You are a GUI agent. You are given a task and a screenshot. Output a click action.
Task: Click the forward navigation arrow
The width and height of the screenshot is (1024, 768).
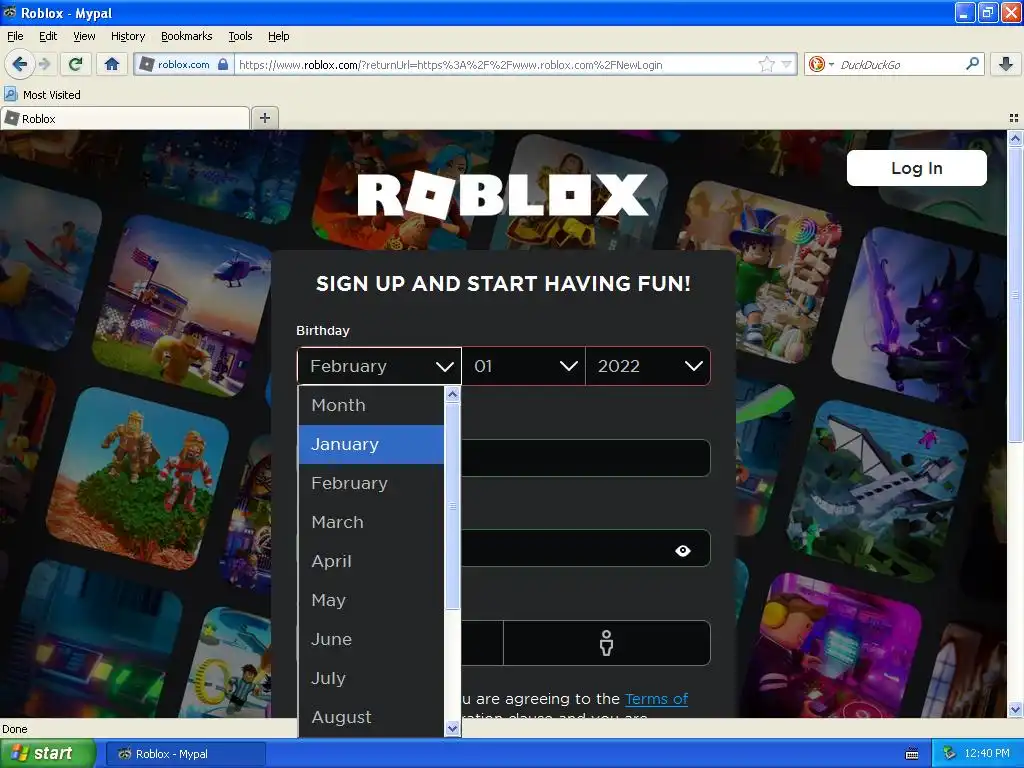tap(44, 64)
